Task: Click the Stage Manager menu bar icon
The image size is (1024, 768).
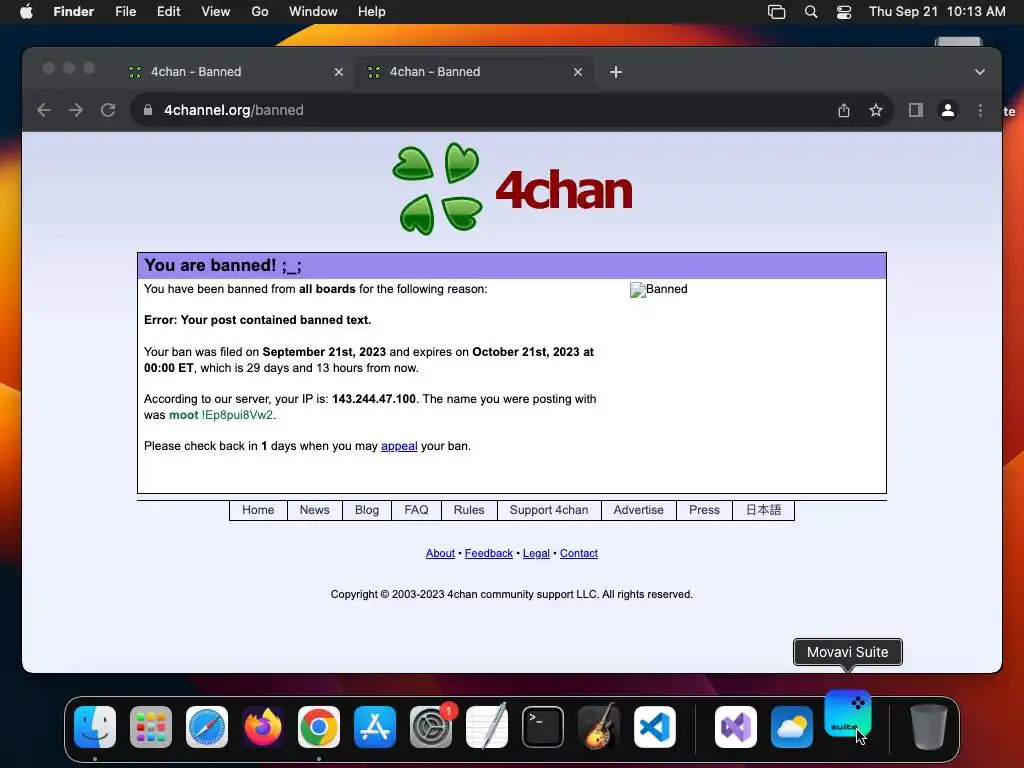Action: [776, 12]
